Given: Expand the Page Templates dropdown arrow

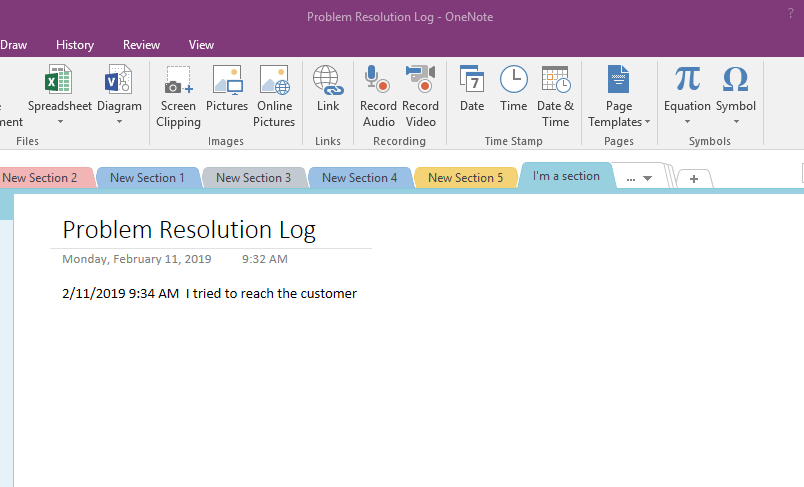Looking at the screenshot, I should coord(647,122).
